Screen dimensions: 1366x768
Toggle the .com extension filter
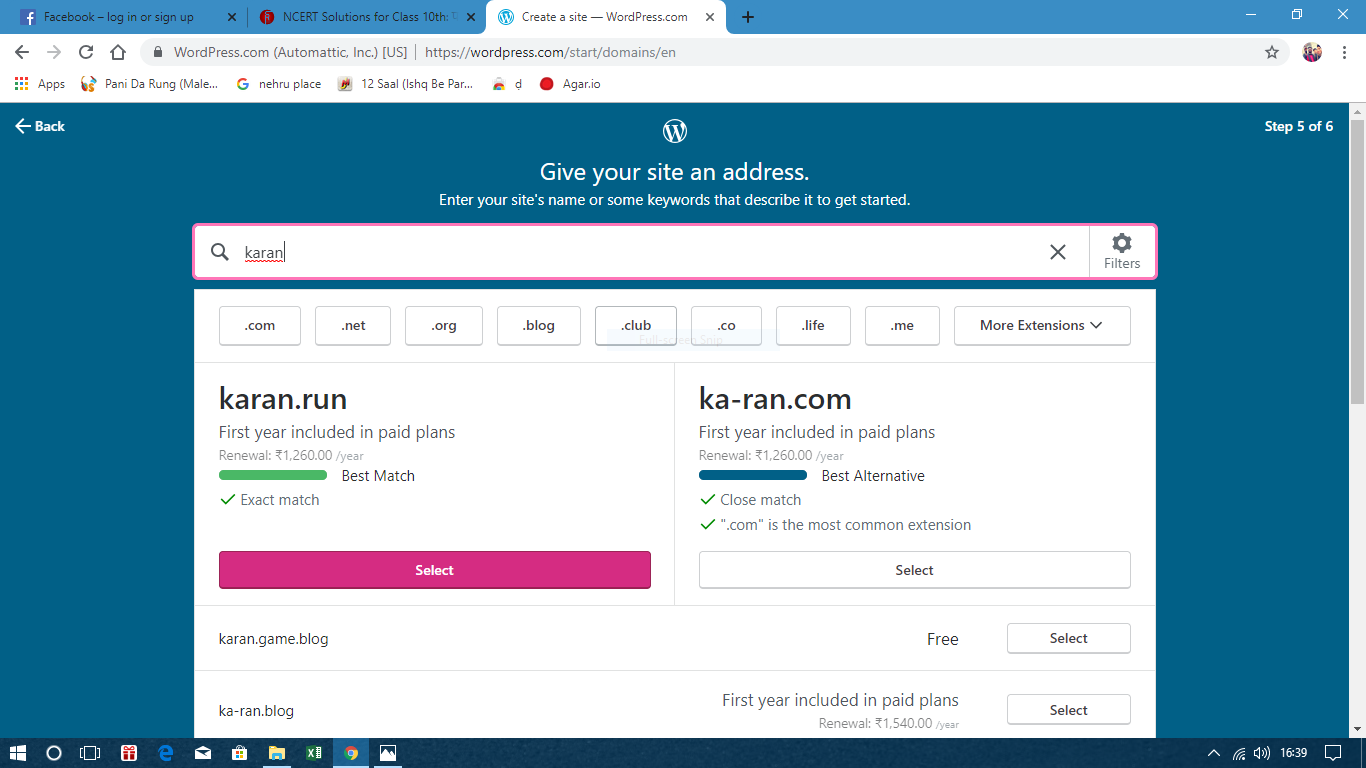(x=259, y=326)
